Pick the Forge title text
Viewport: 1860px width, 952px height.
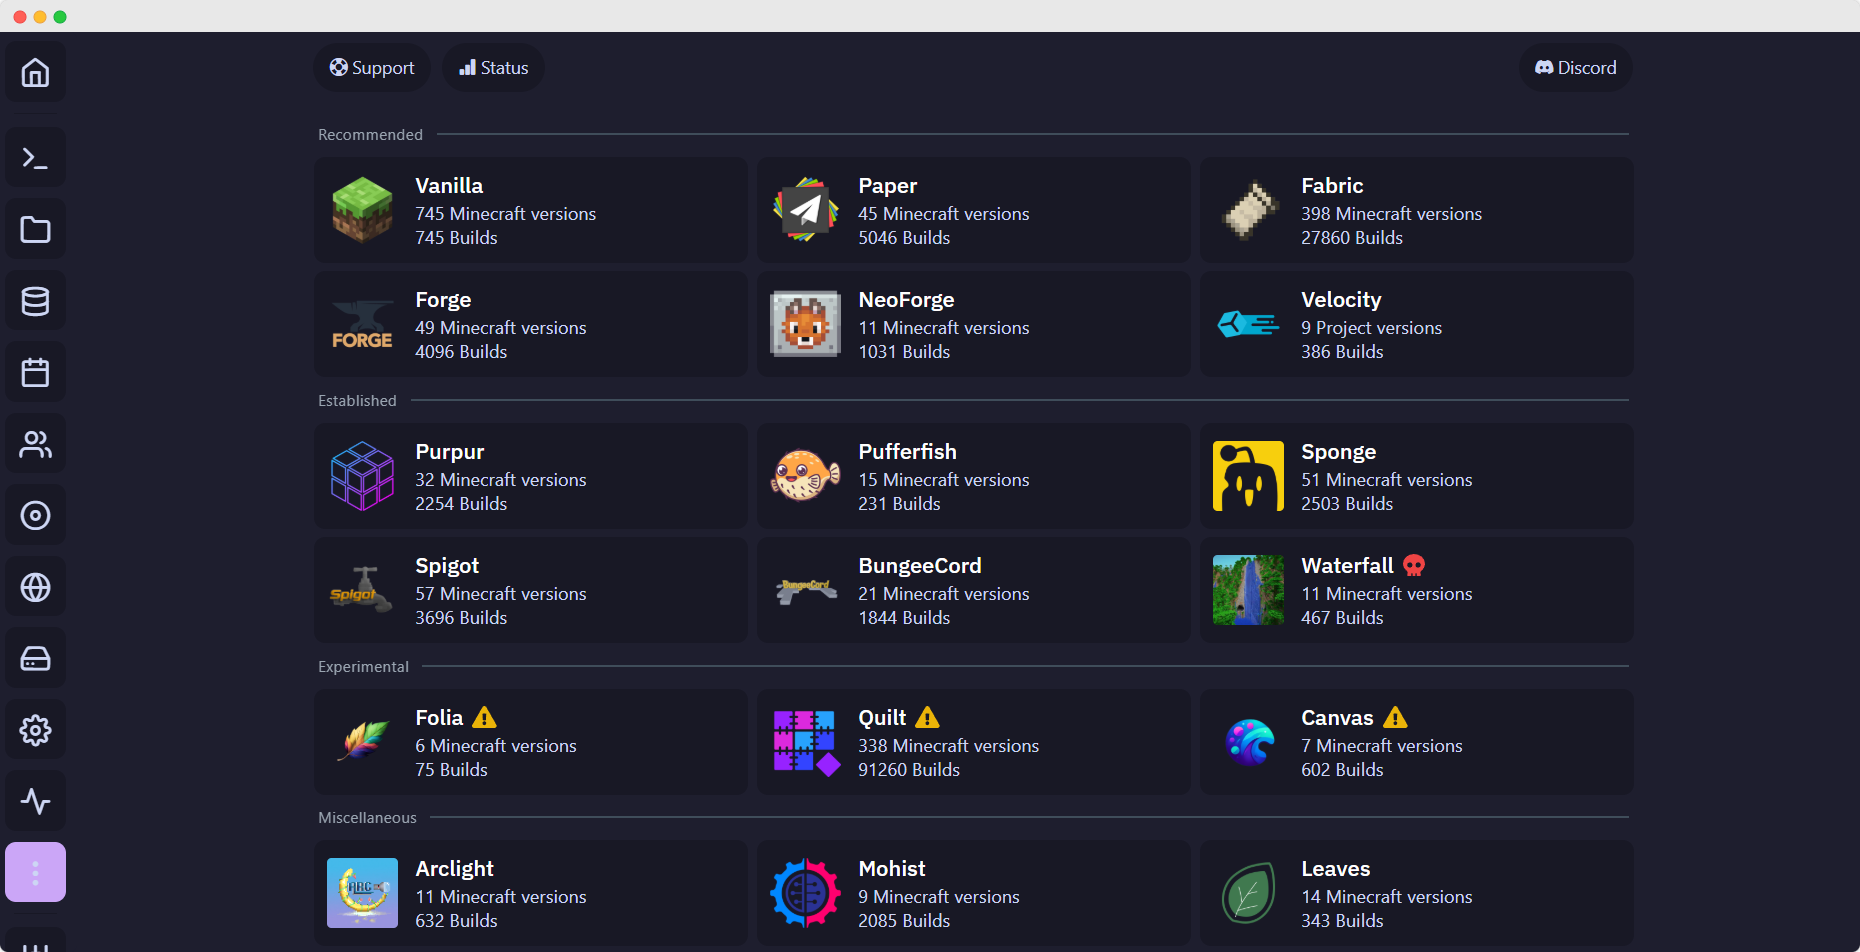443,300
